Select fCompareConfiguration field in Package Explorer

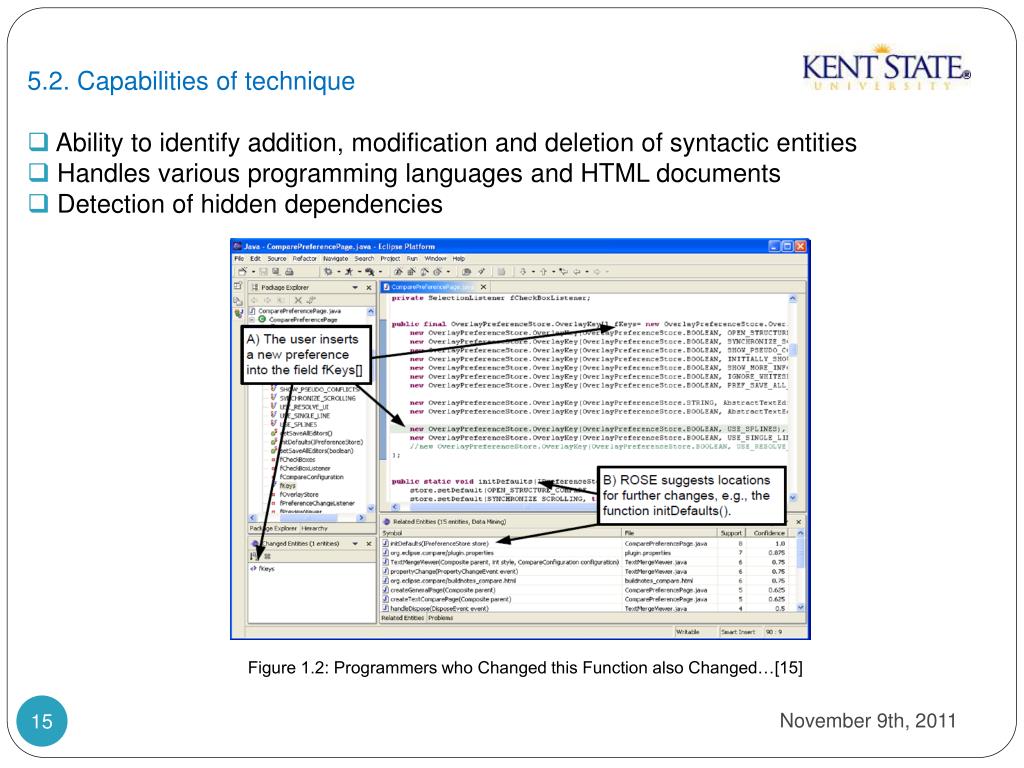pyautogui.click(x=312, y=477)
